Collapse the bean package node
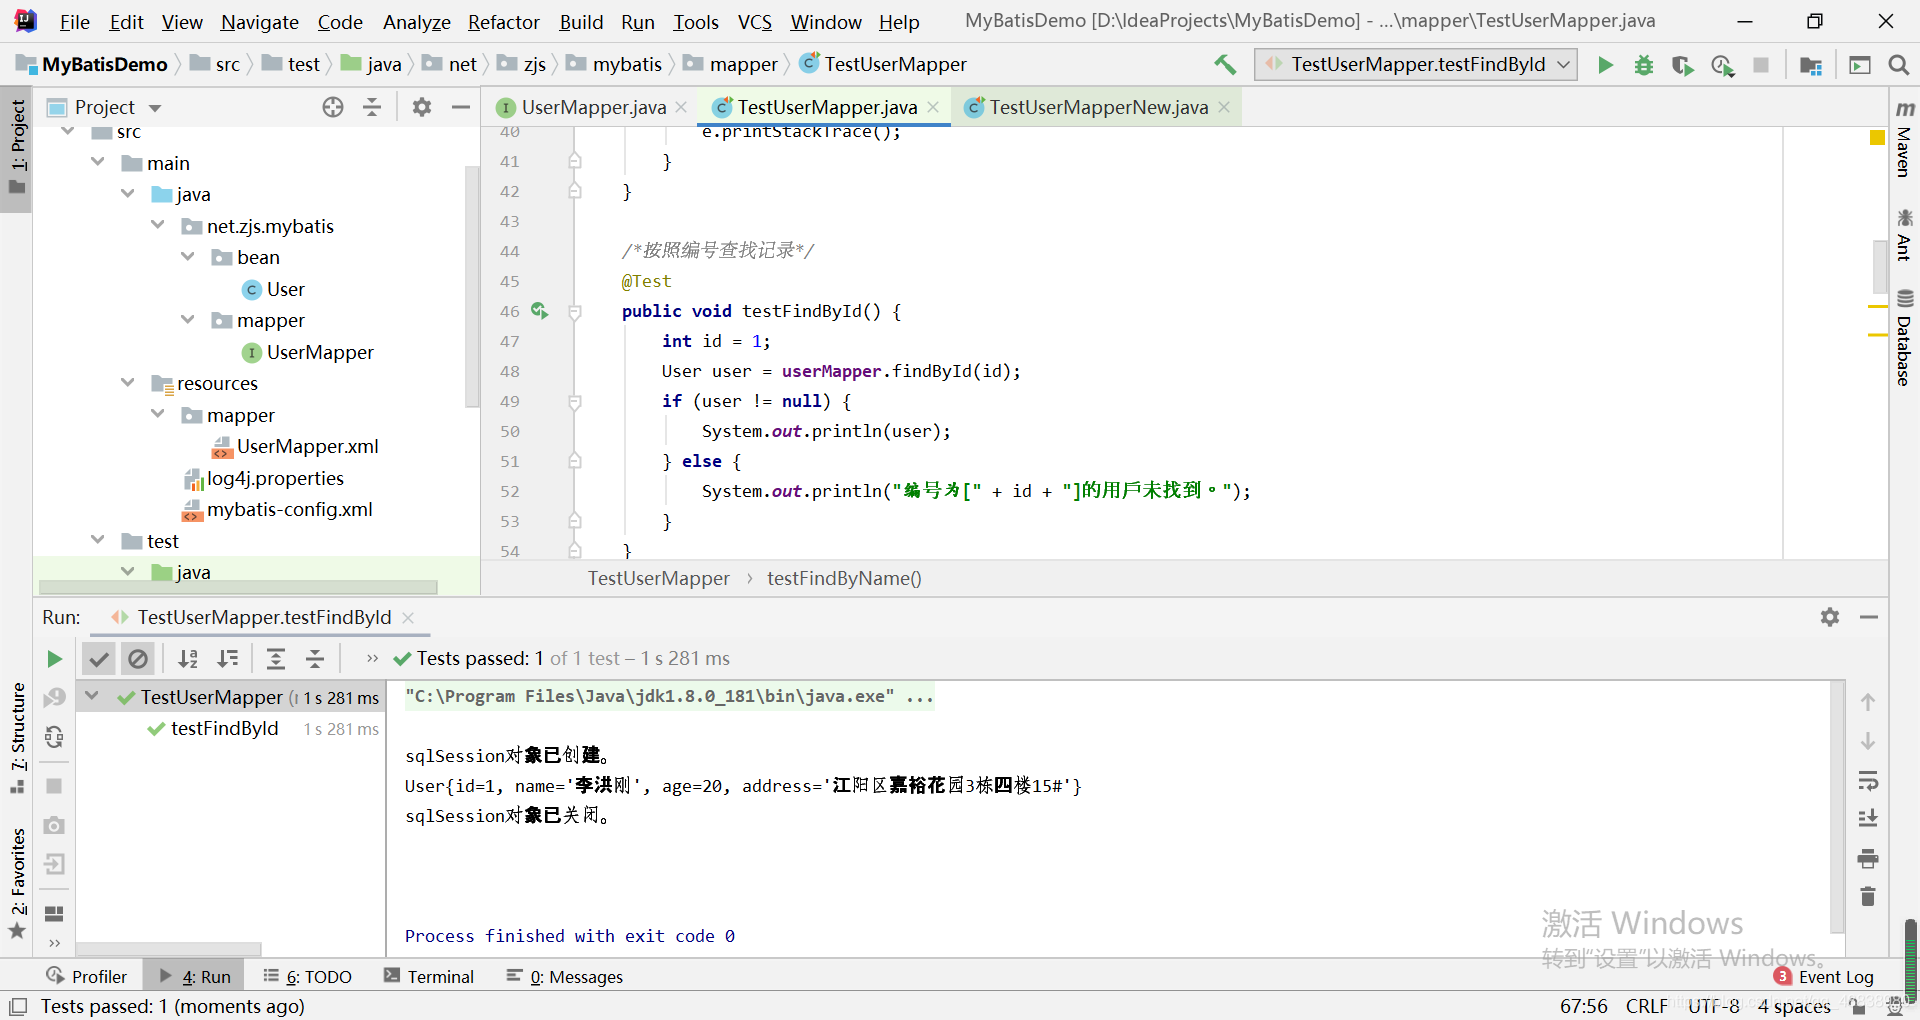This screenshot has width=1920, height=1020. click(188, 257)
